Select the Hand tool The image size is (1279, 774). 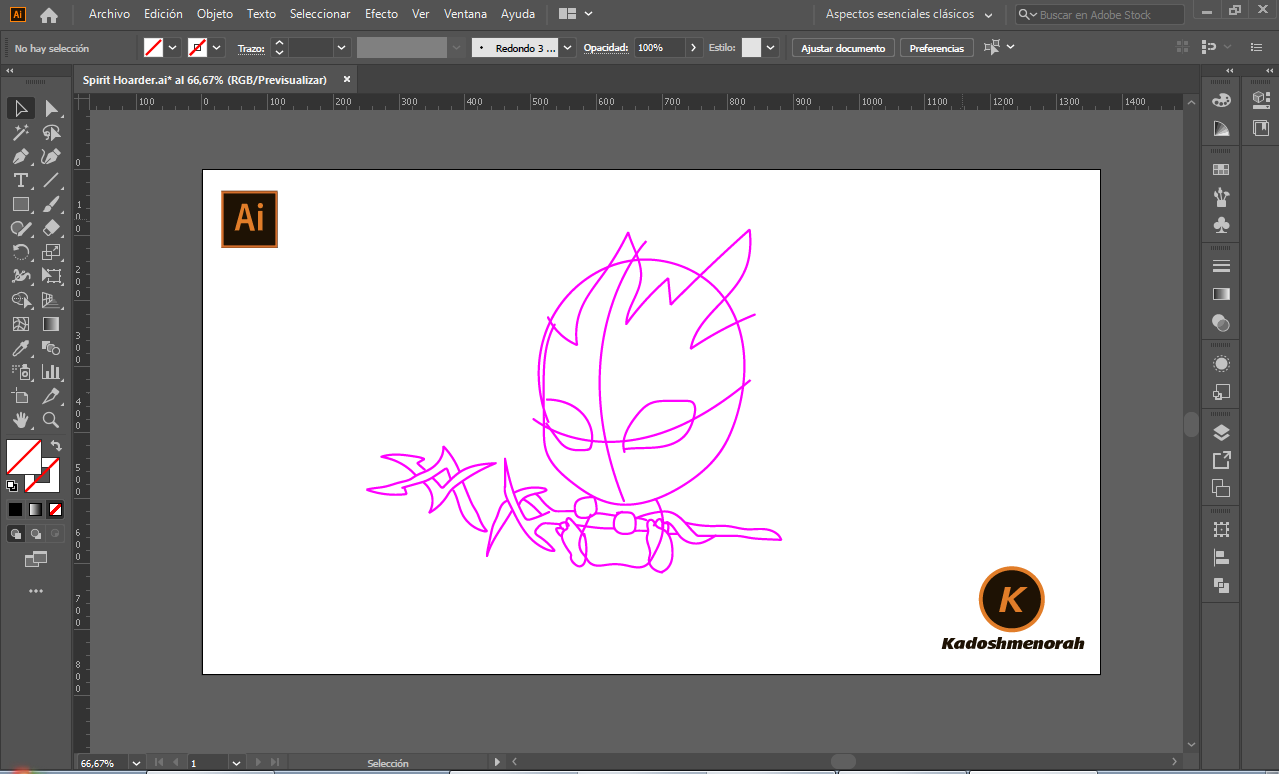[21, 420]
